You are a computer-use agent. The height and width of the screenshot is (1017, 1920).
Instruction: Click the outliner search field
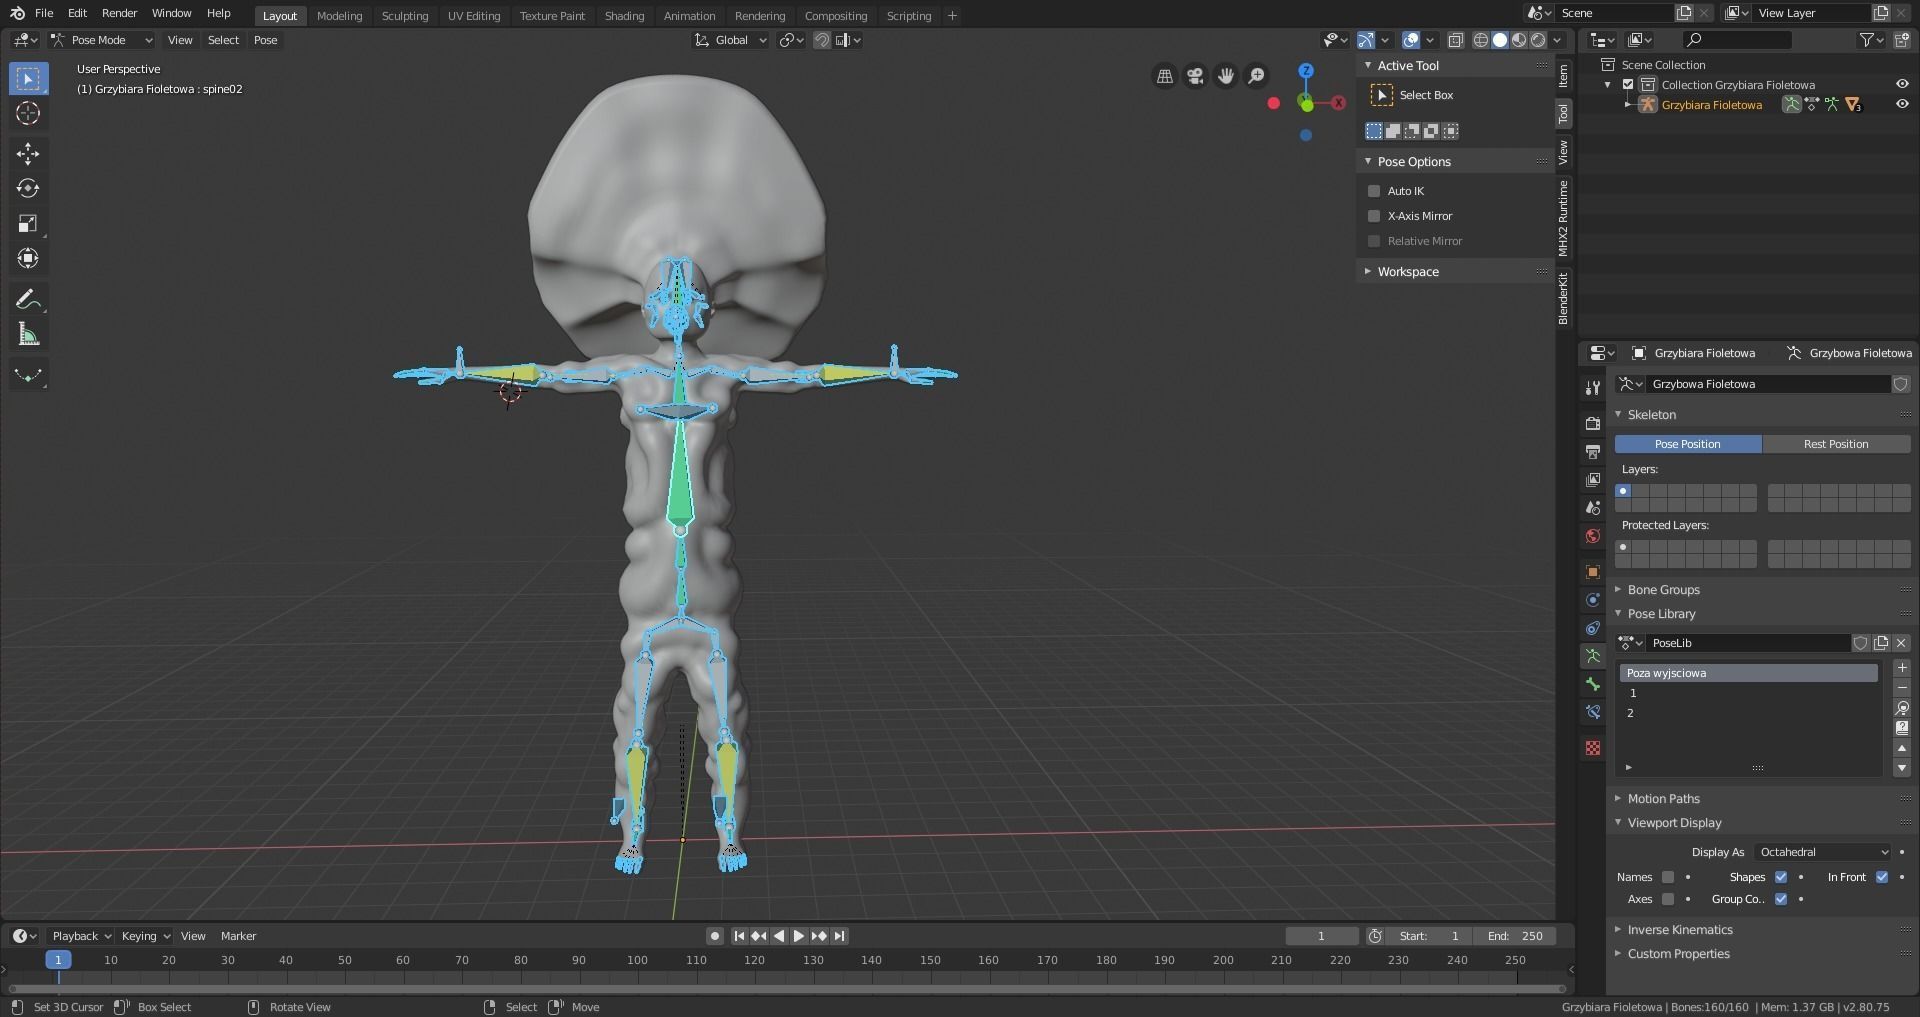1737,40
